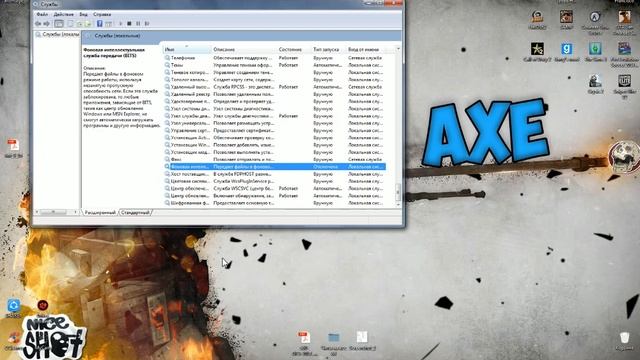Click the services list scroll-down arrow
This screenshot has width=640, height=360.
(x=398, y=205)
